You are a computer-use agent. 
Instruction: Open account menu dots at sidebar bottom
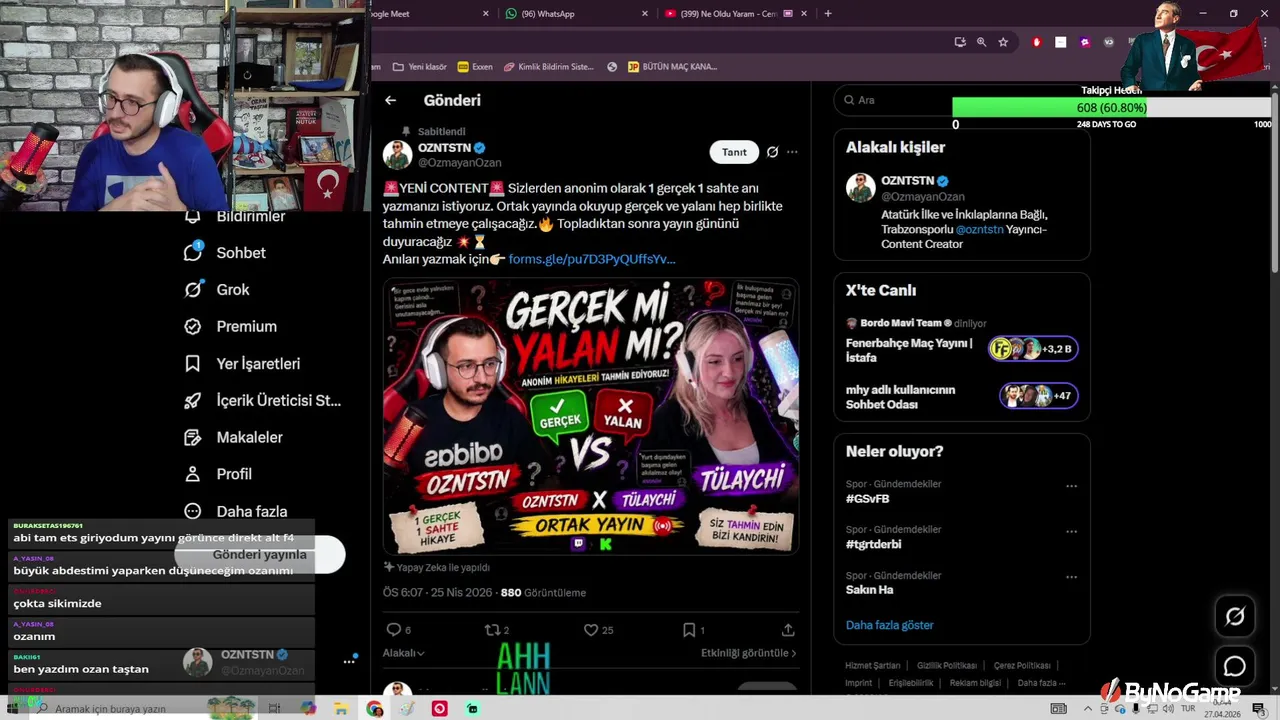349,662
